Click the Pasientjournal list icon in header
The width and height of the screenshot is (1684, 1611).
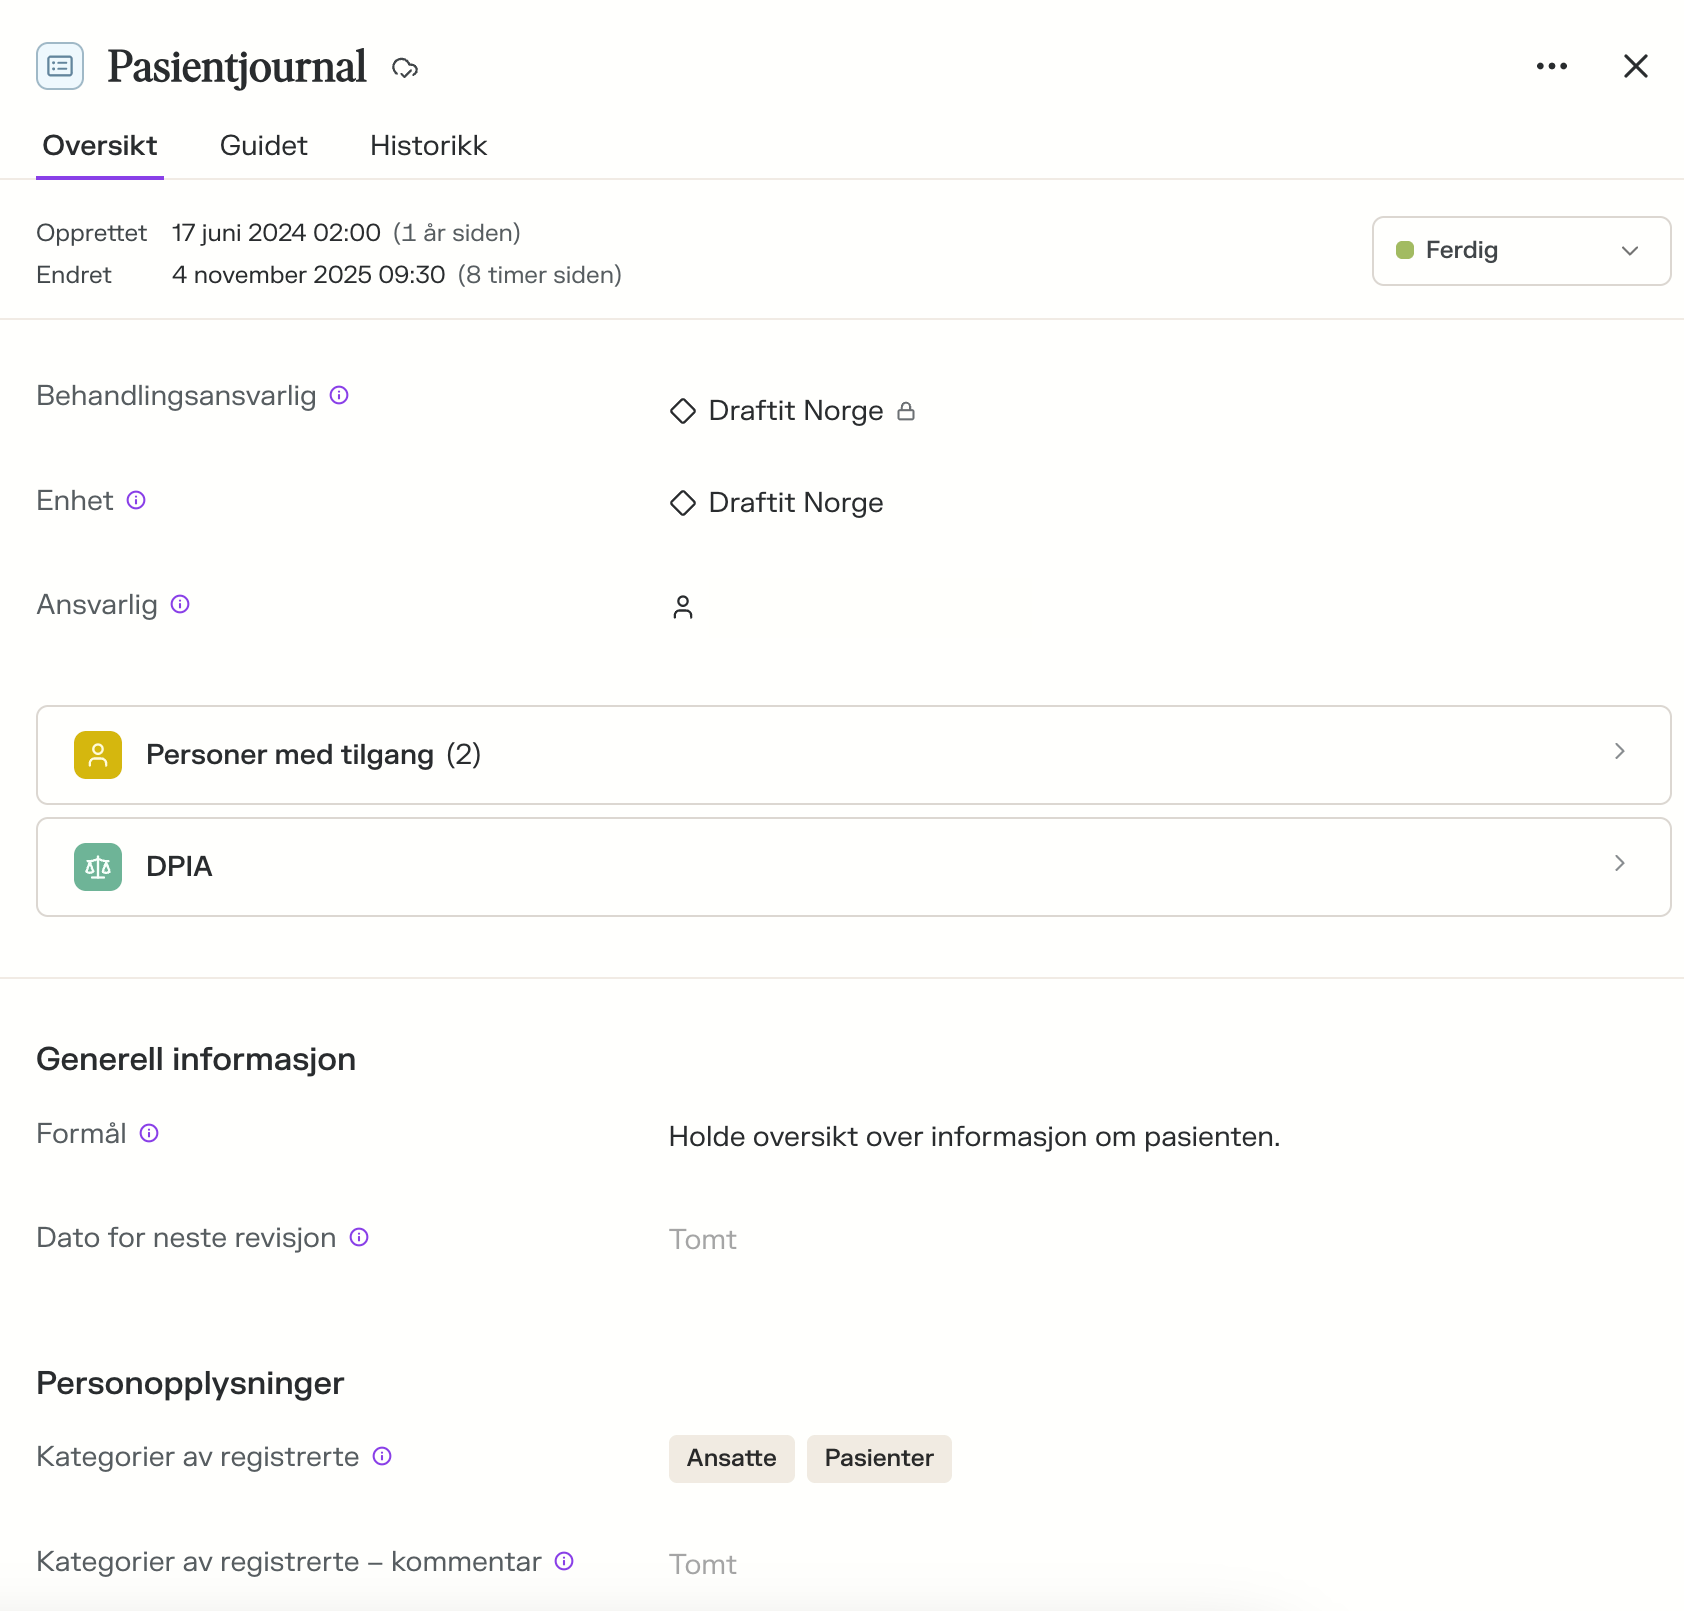pos(60,67)
